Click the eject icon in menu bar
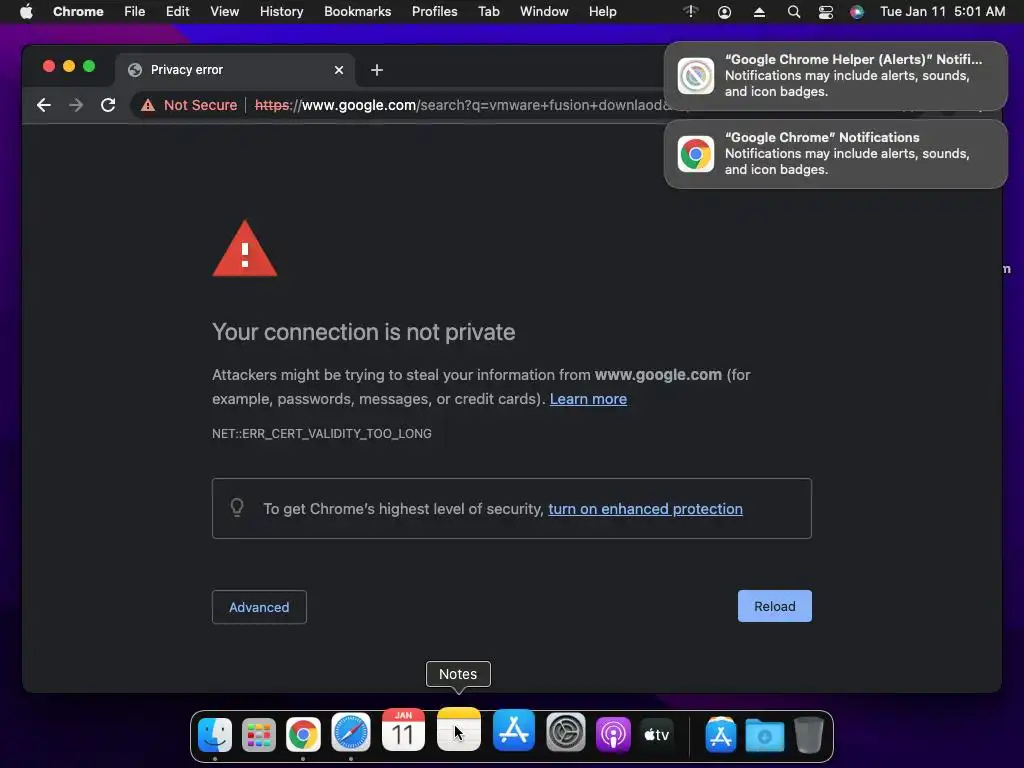 pyautogui.click(x=759, y=12)
